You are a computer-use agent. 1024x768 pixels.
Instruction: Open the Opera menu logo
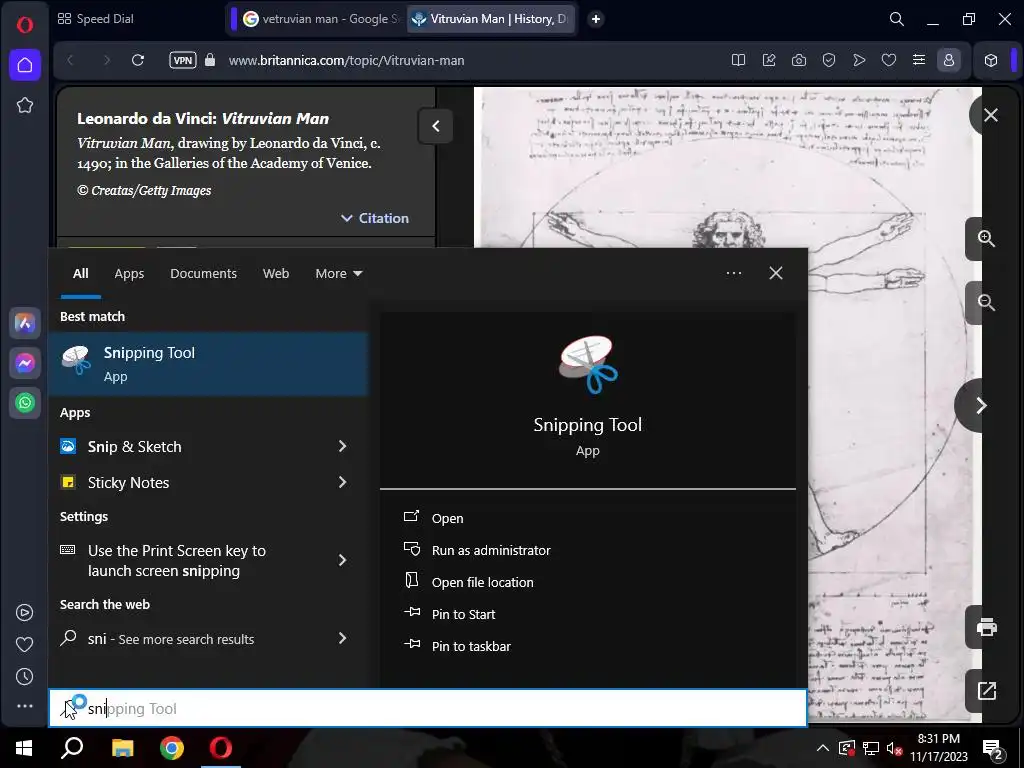25,25
